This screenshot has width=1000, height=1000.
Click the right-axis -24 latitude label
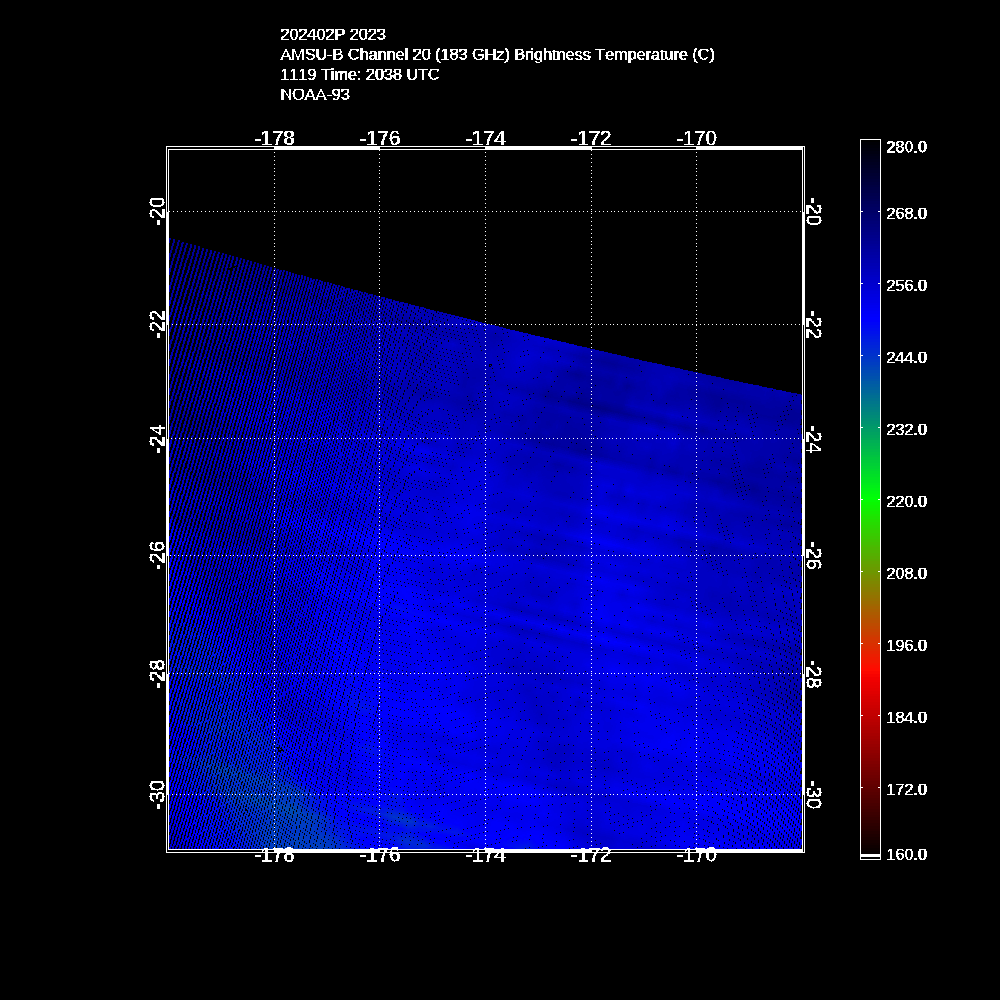tap(814, 439)
